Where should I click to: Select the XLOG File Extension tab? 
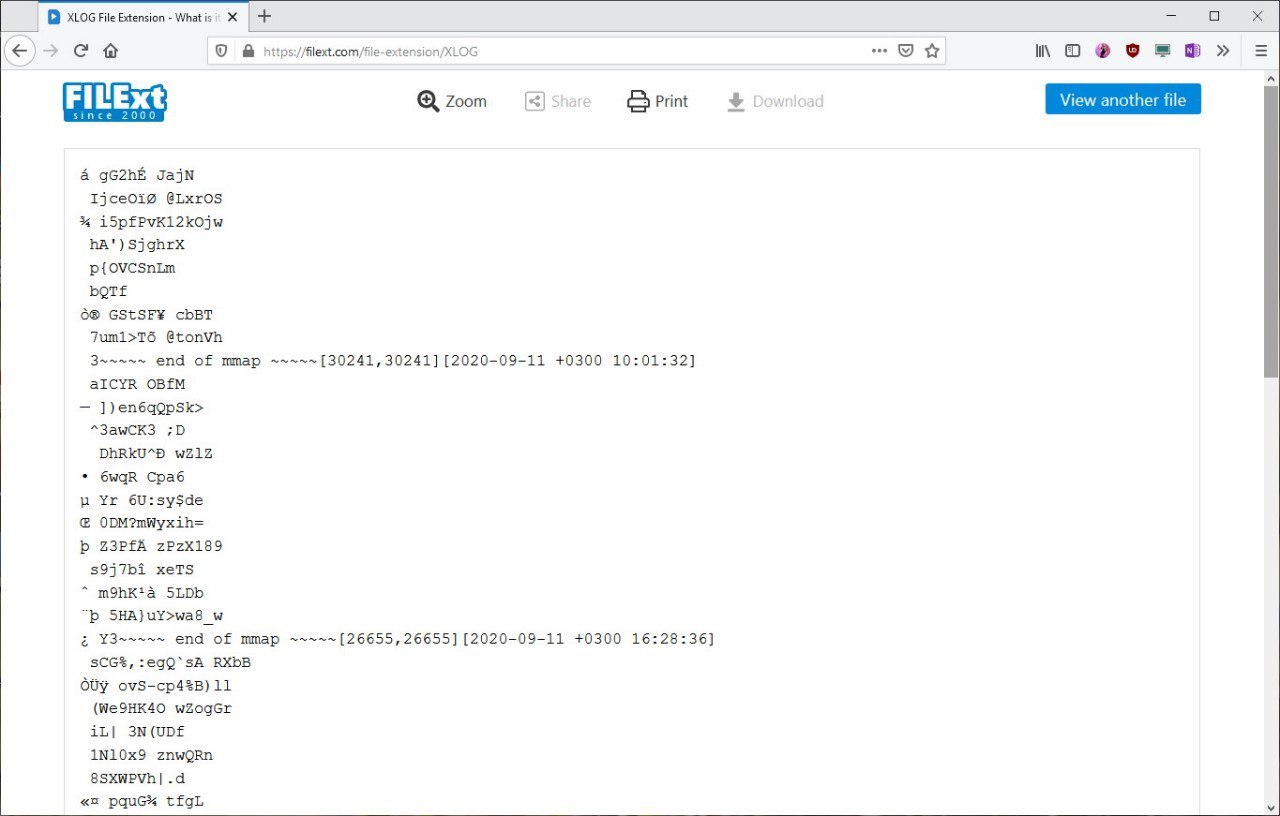(x=145, y=17)
